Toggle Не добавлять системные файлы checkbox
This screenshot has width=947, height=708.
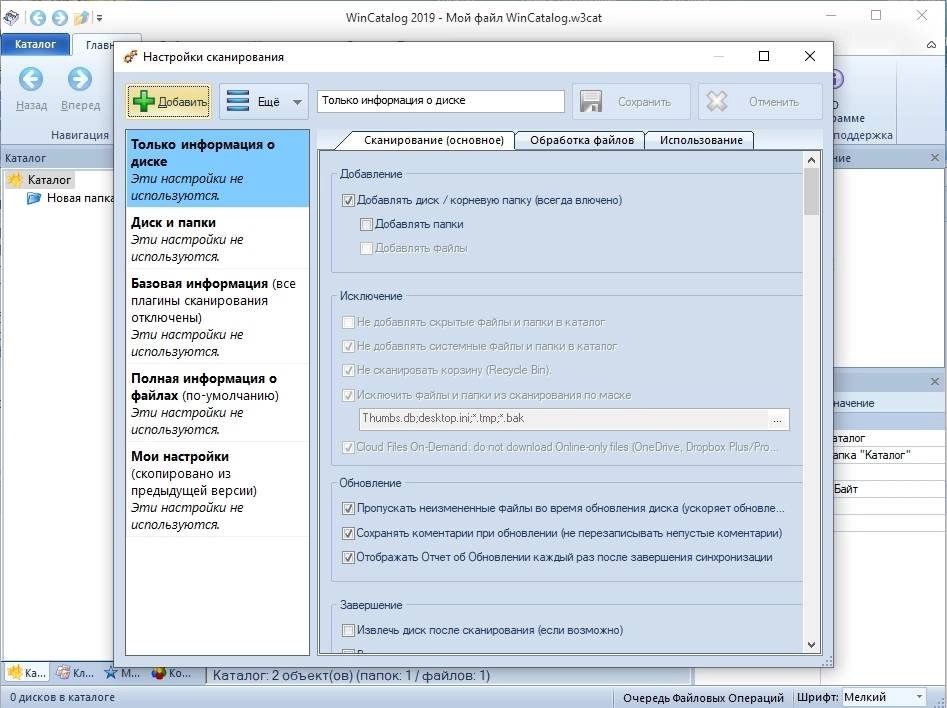pos(348,347)
